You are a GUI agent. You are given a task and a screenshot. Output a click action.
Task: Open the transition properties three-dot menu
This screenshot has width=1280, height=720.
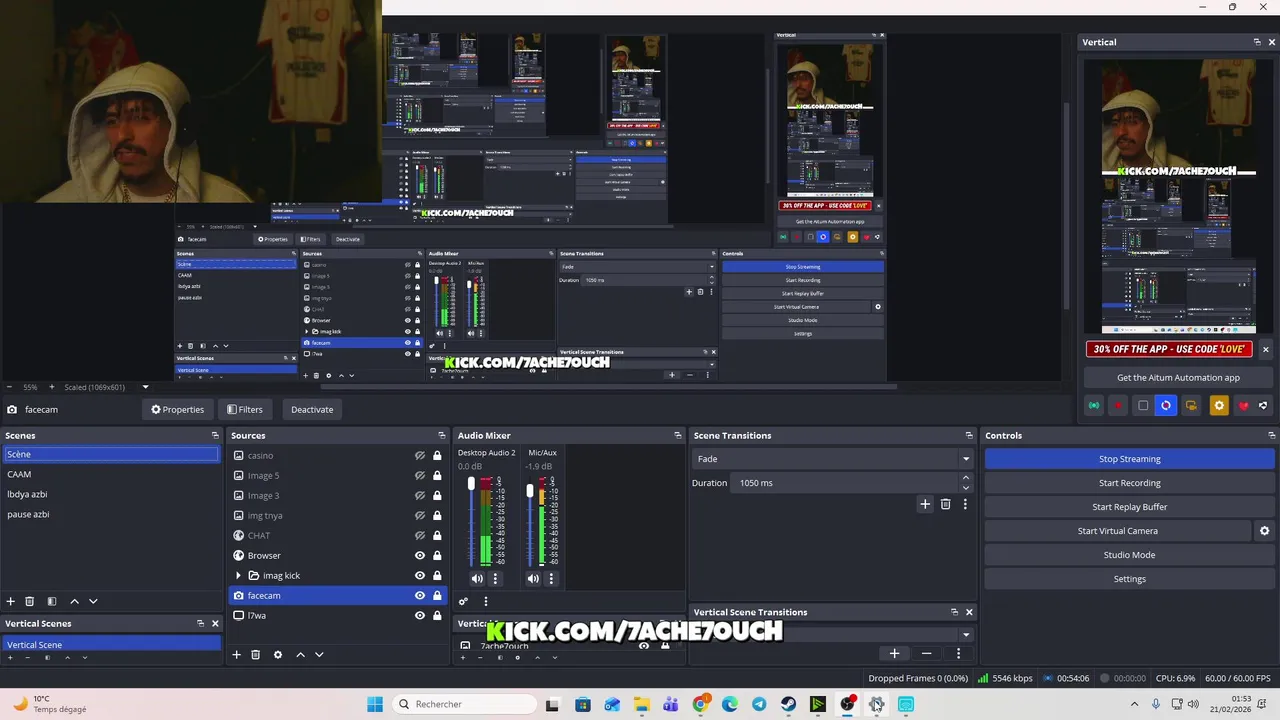965,504
